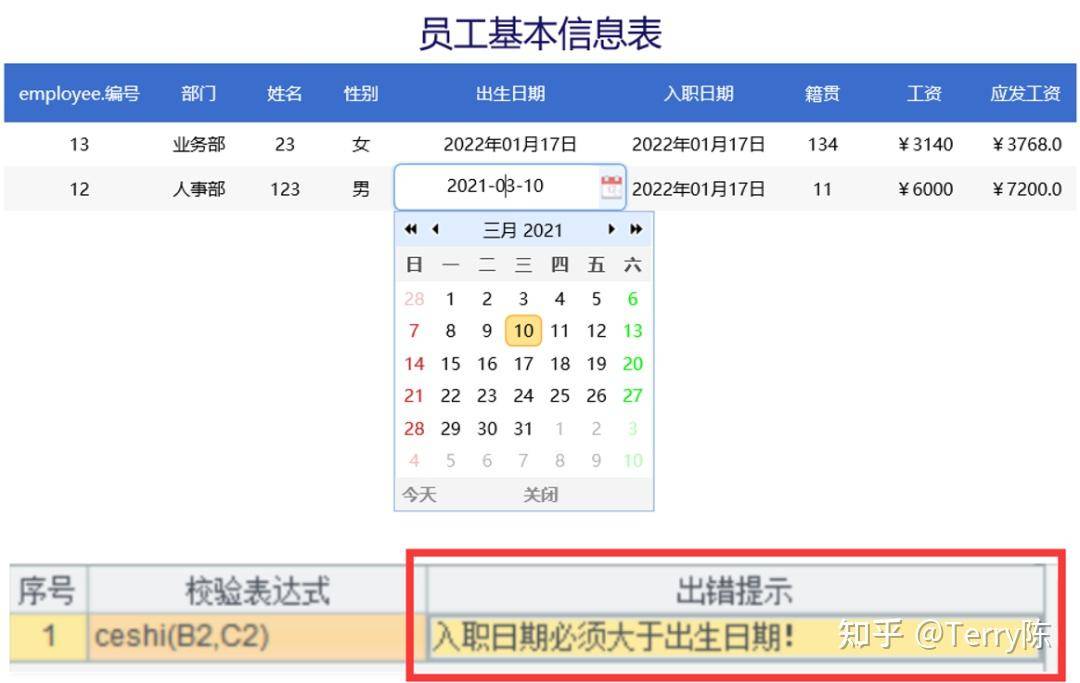Go to previous month in calendar
This screenshot has height=683, width=1080.
pos(435,229)
